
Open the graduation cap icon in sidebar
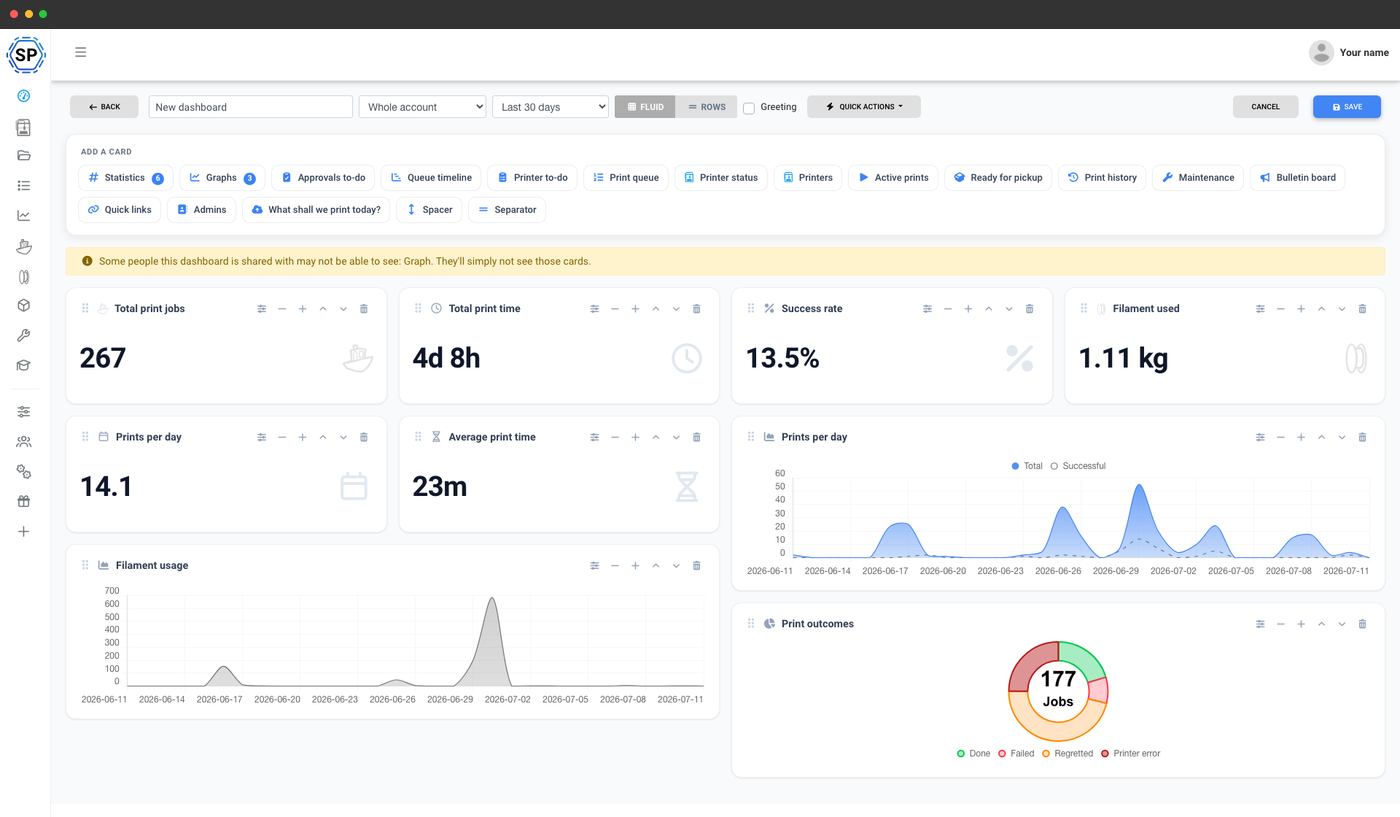coord(24,366)
